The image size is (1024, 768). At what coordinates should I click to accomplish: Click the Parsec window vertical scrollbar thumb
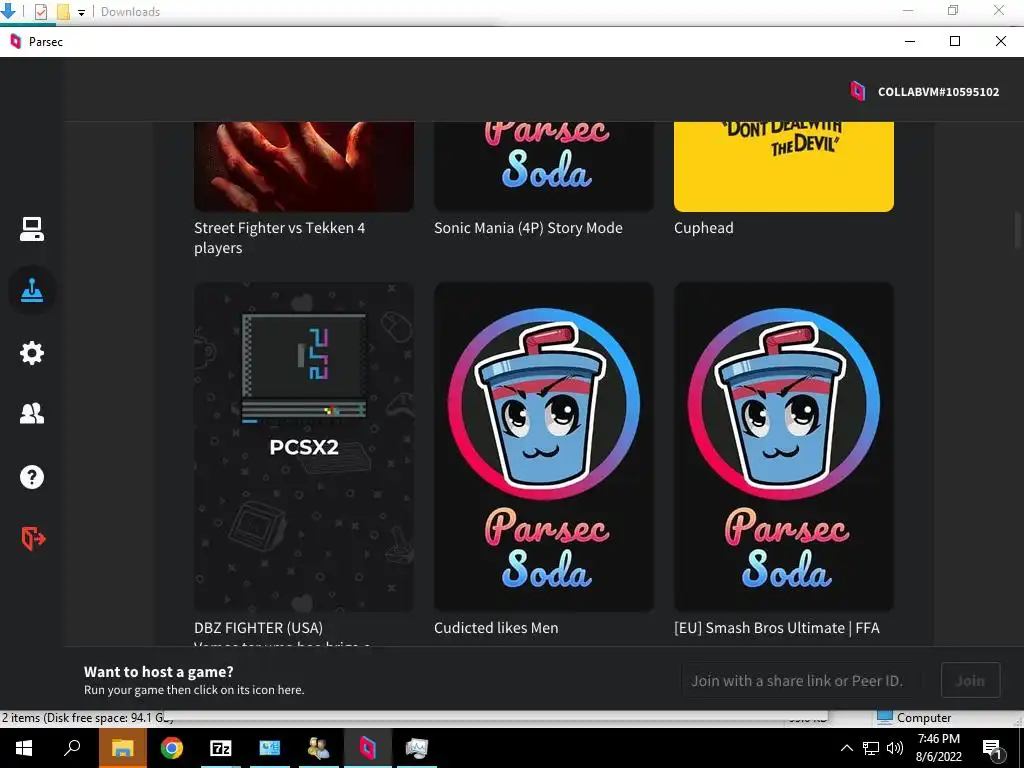tap(1018, 230)
